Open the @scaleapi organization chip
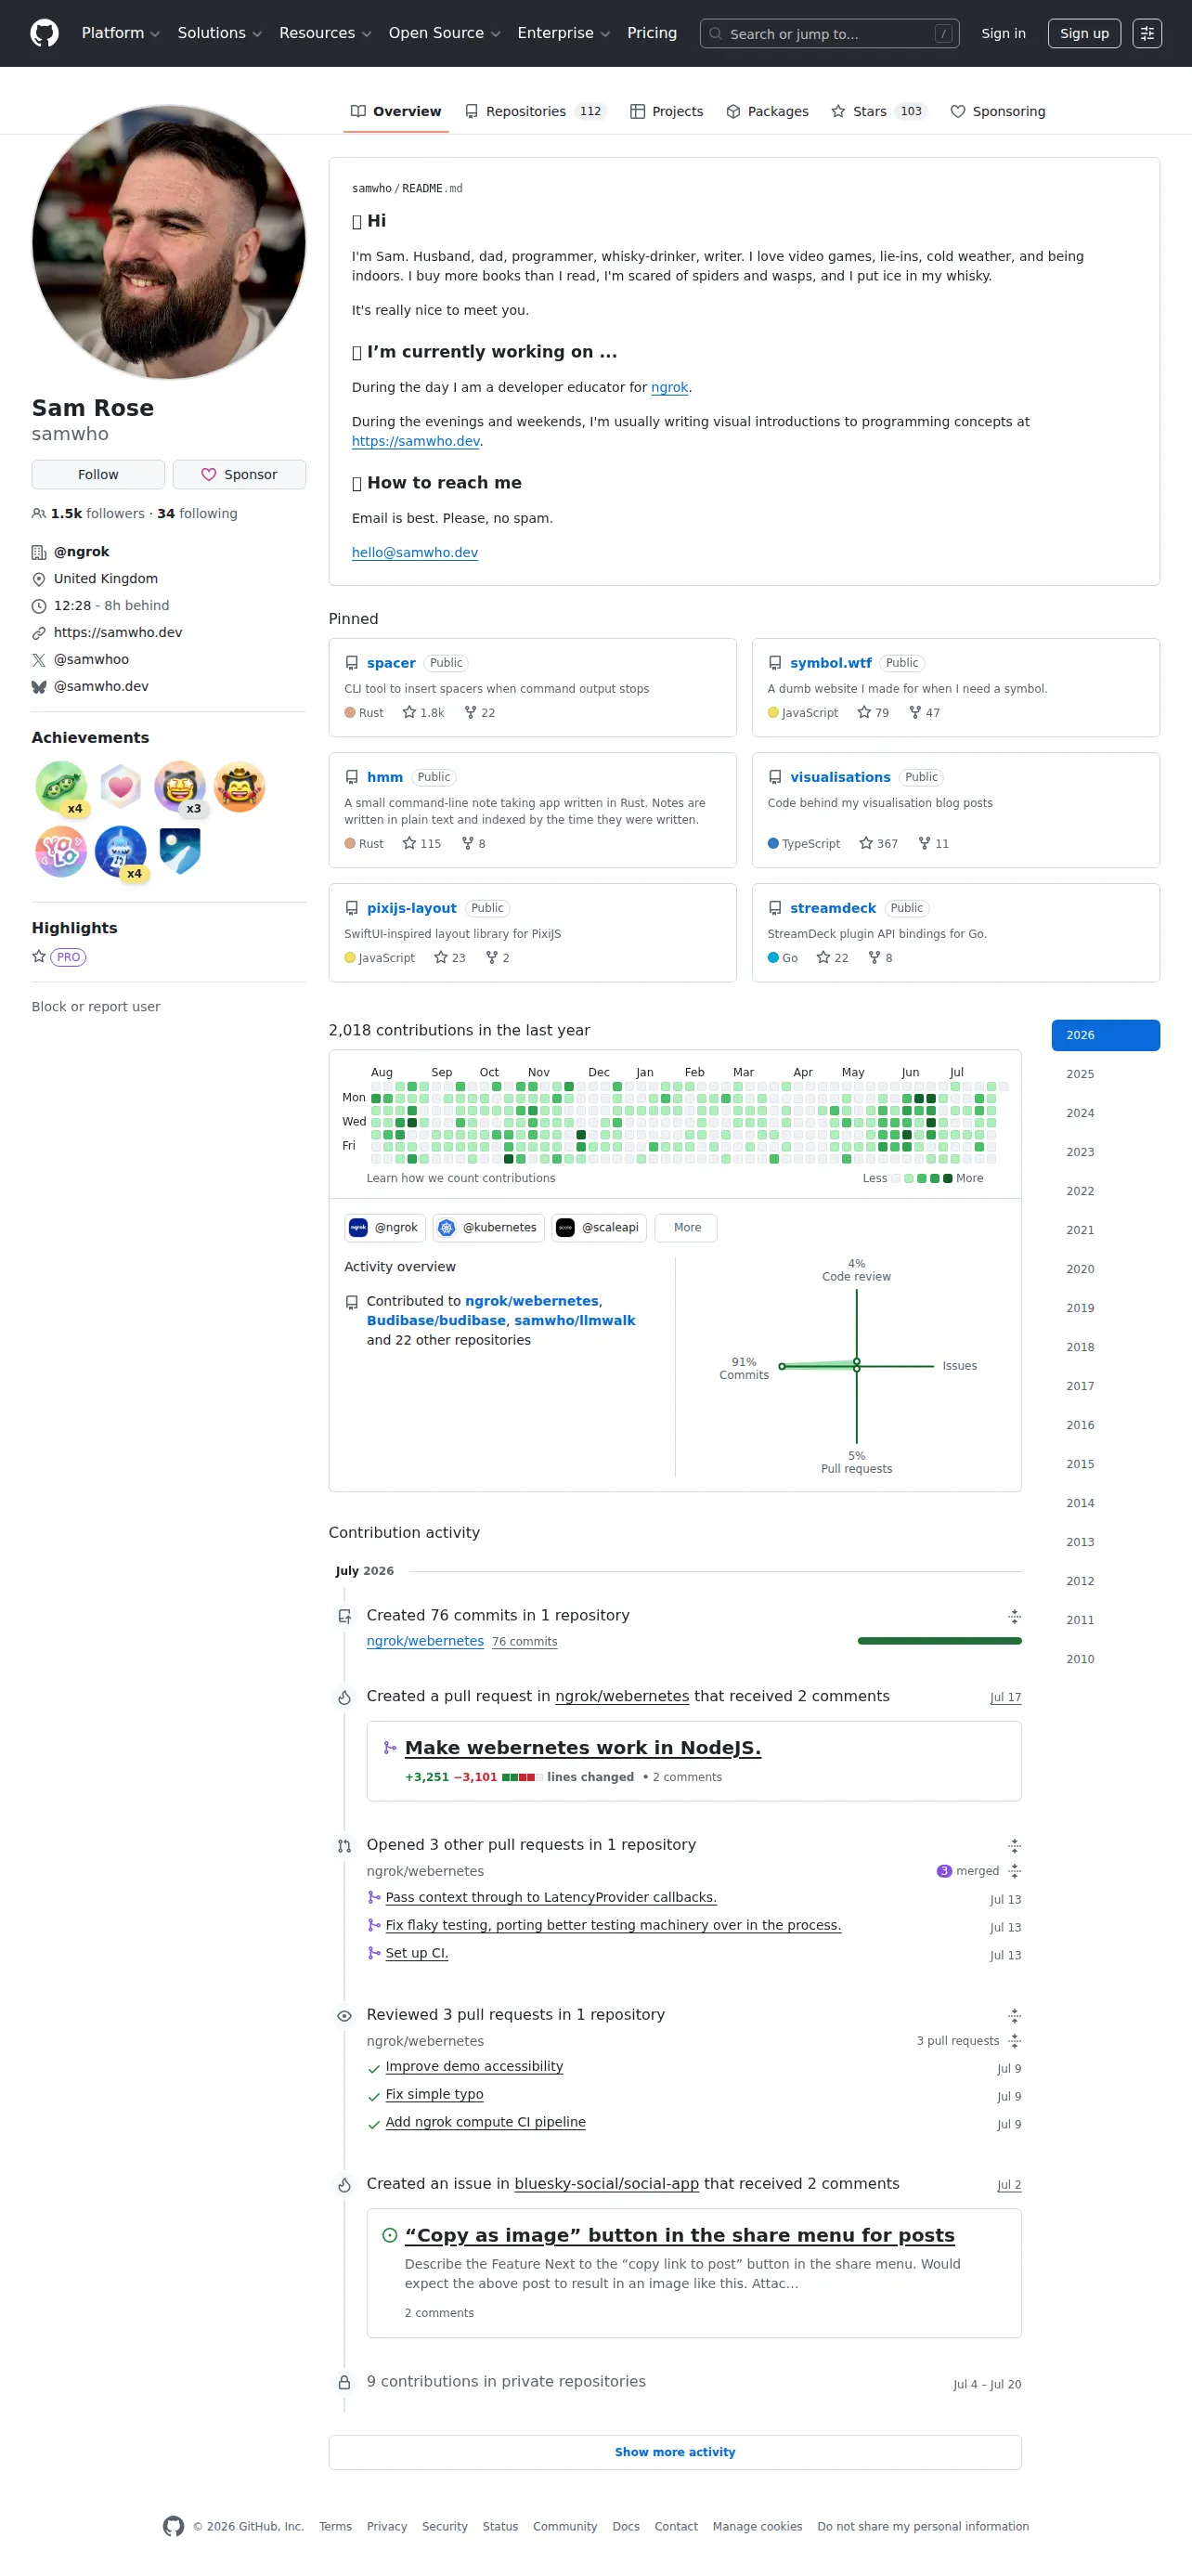This screenshot has width=1192, height=2576. [598, 1227]
